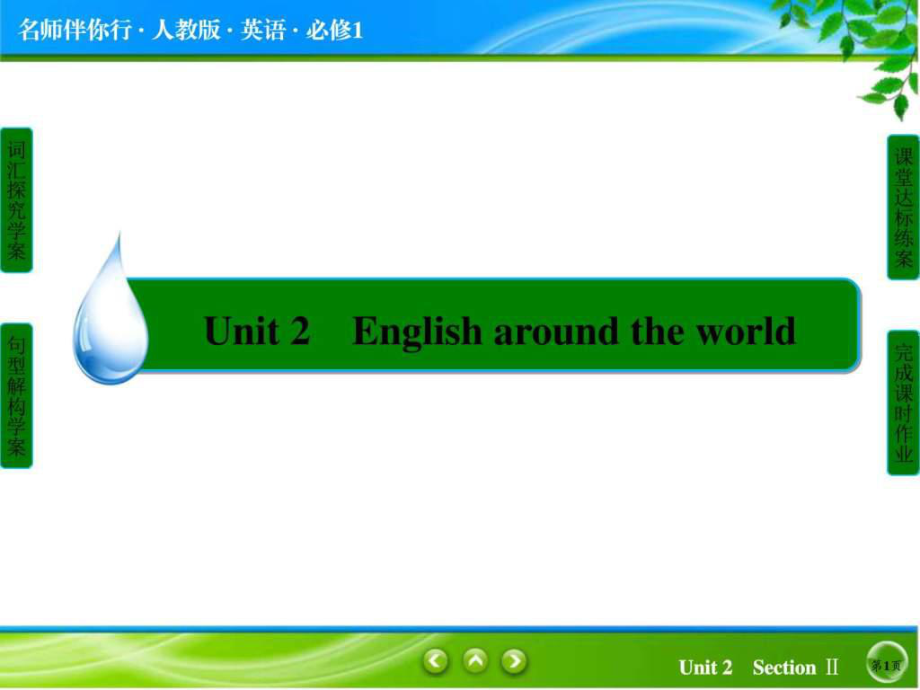Click 英语 in the top header

(263, 30)
